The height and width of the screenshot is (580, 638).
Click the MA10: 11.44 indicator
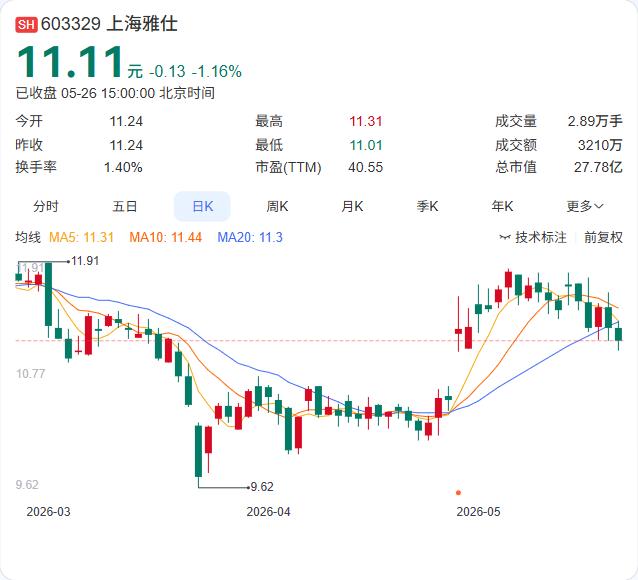[x=166, y=237]
